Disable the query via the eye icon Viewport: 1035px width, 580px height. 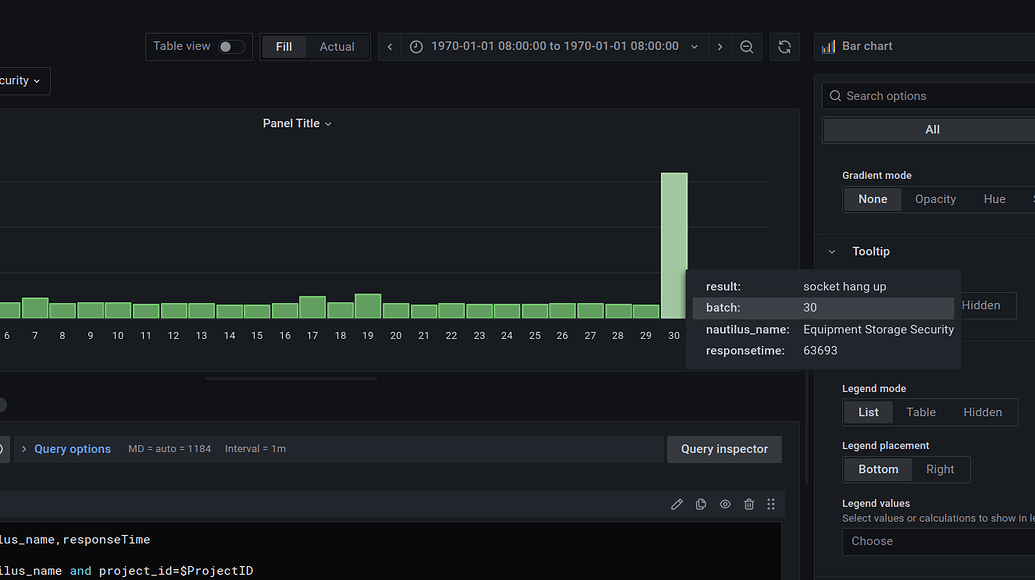tap(725, 504)
